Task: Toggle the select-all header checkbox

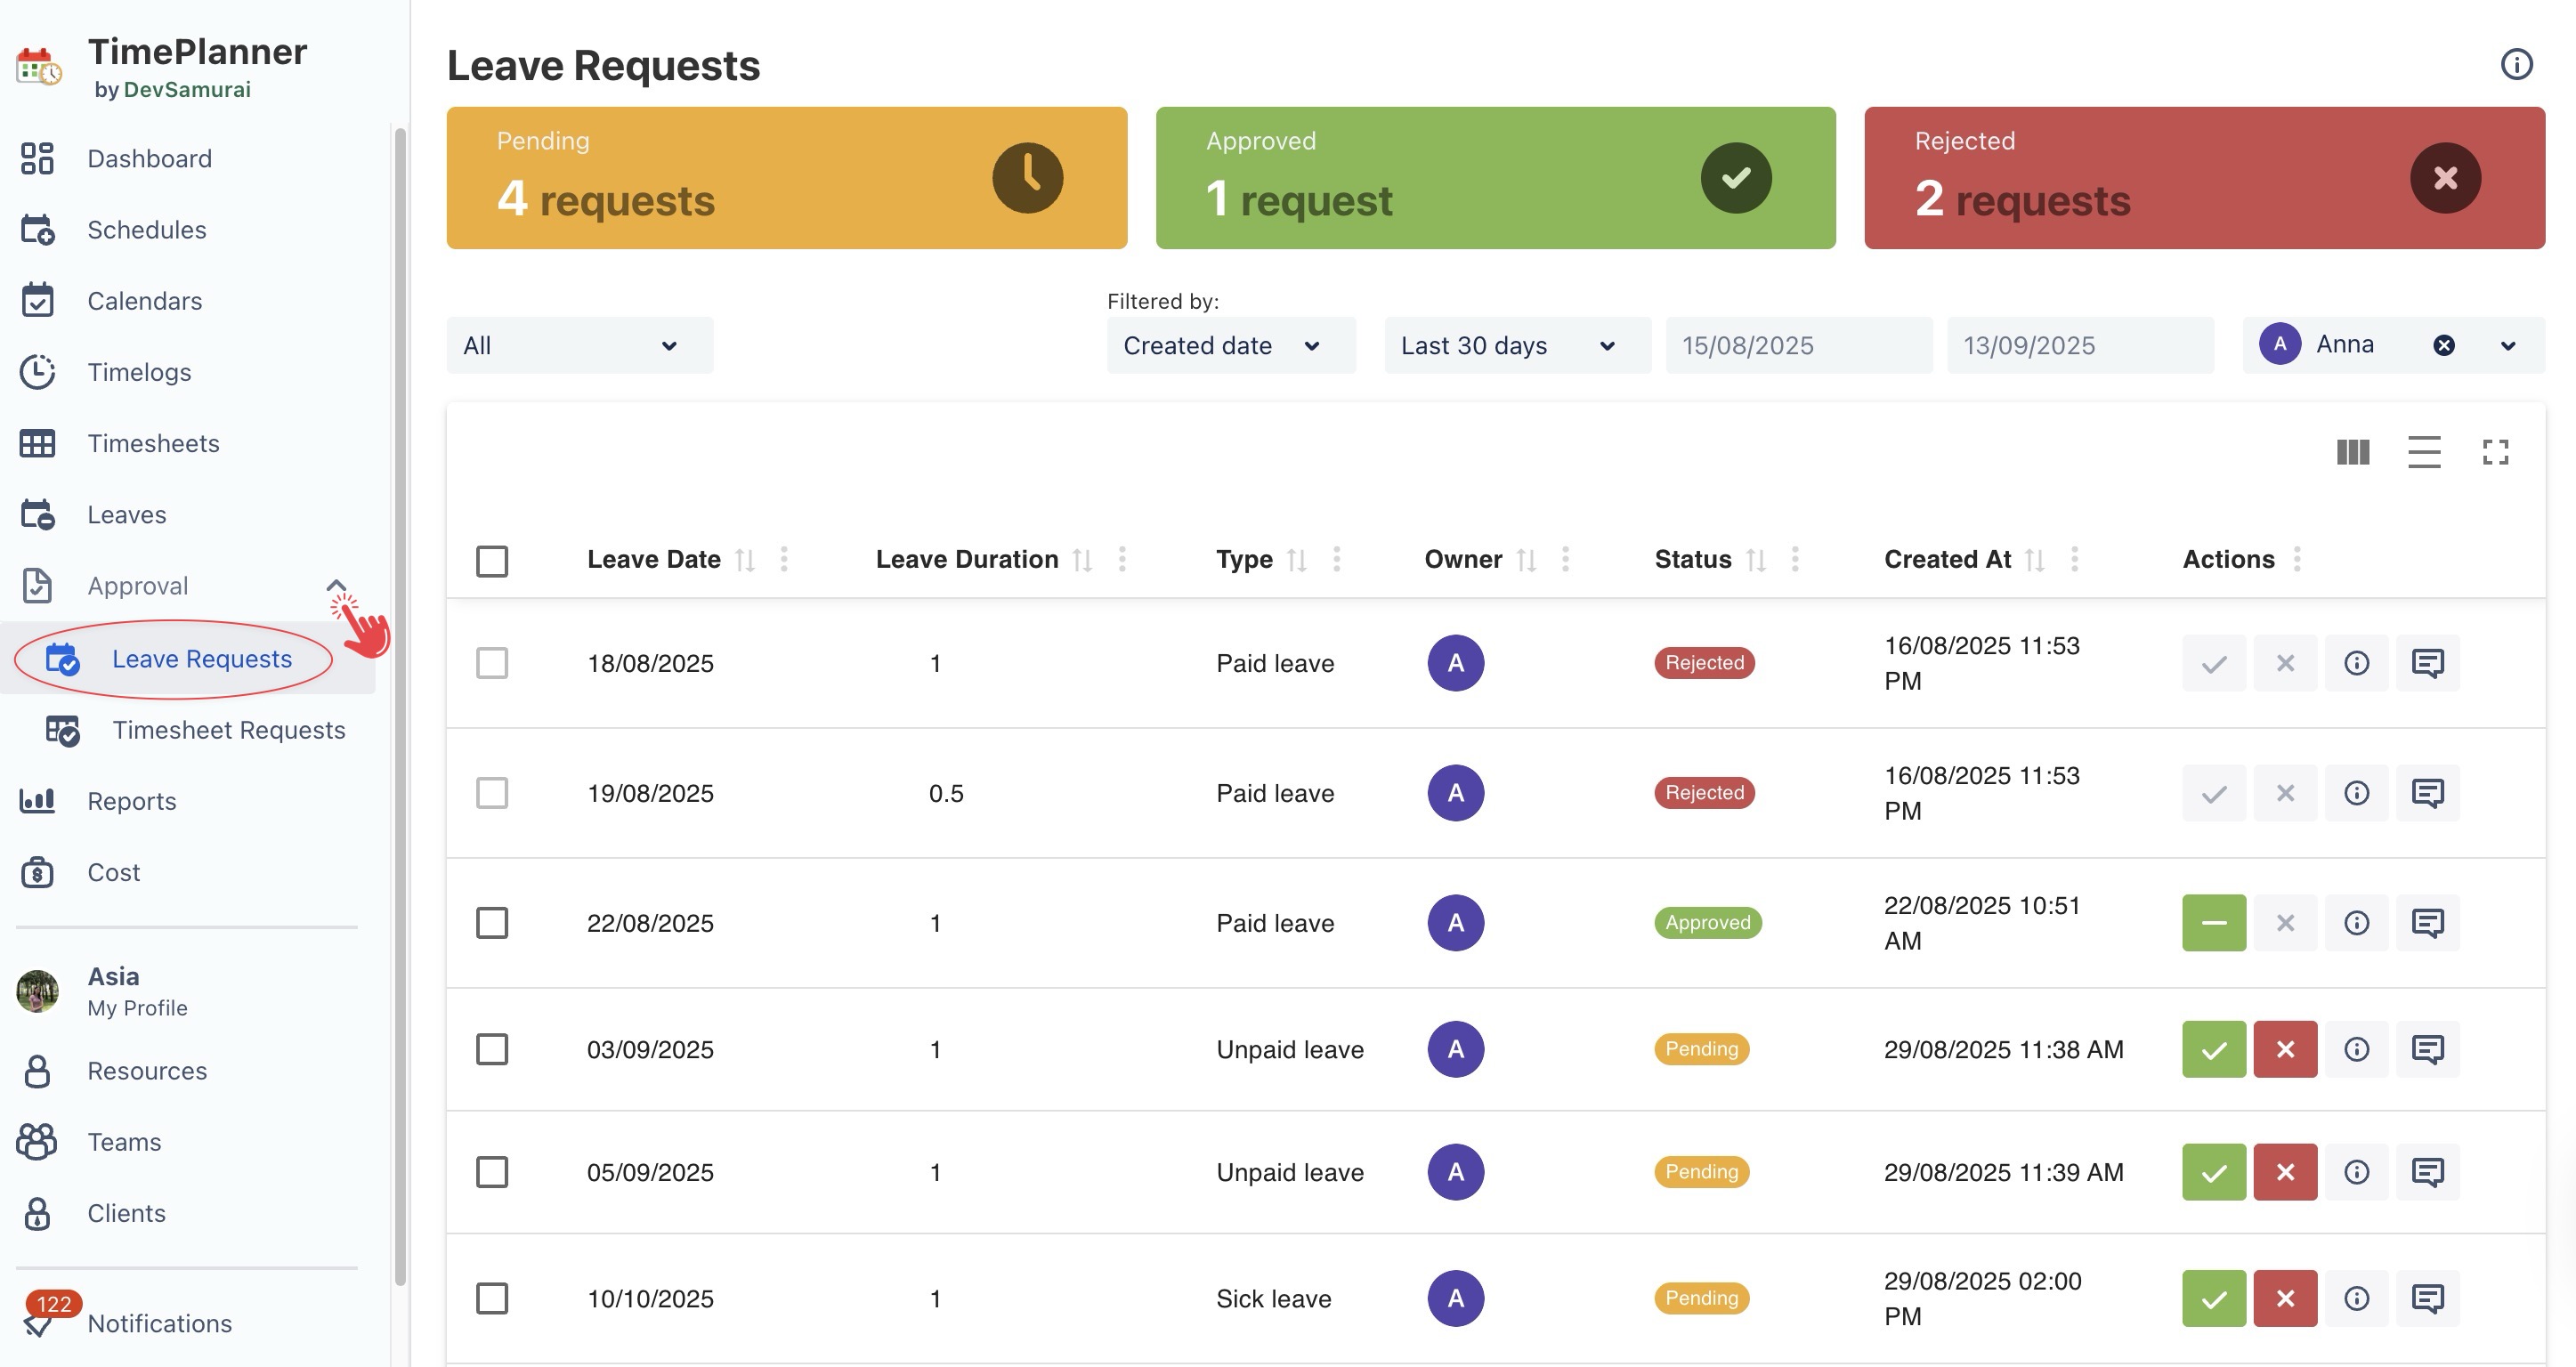Action: 492,560
